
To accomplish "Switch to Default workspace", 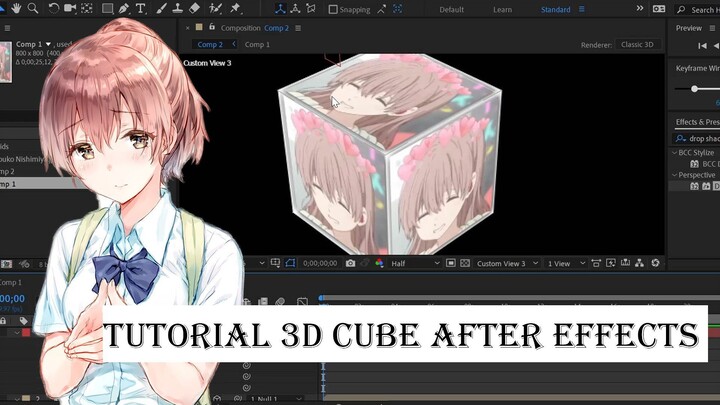I will 451,10.
